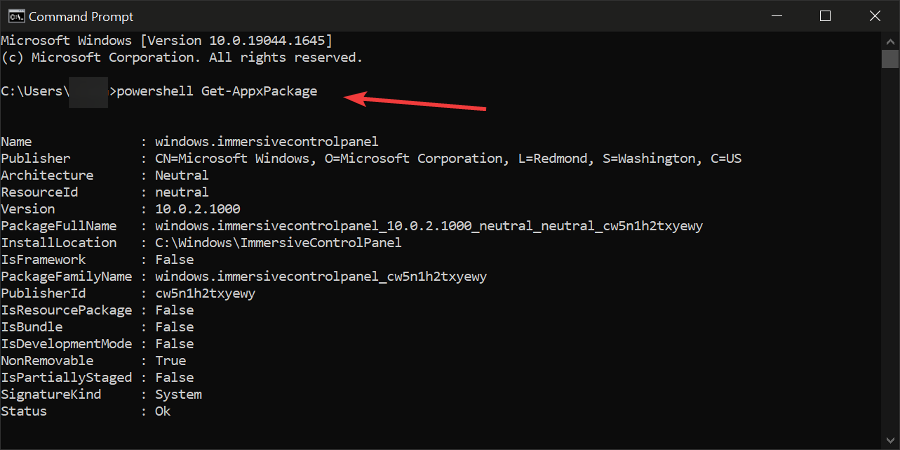Click the Architecture value 'Neutral'
This screenshot has height=450, width=900.
[182, 175]
